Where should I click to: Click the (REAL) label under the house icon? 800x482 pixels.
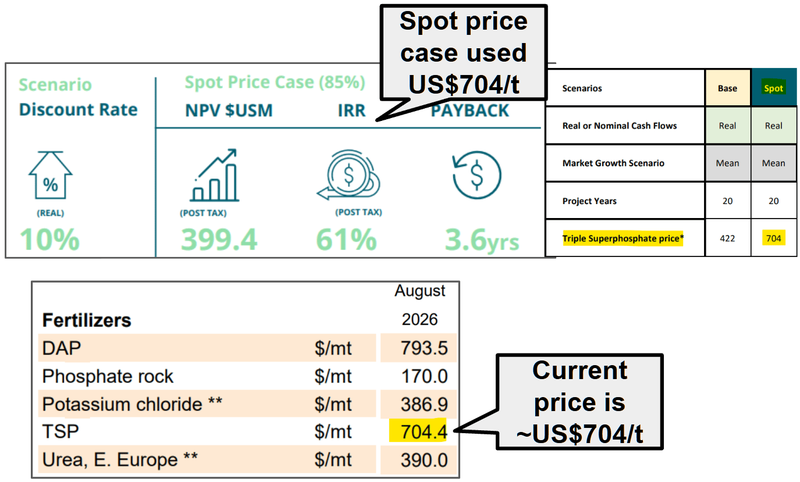[x=50, y=213]
